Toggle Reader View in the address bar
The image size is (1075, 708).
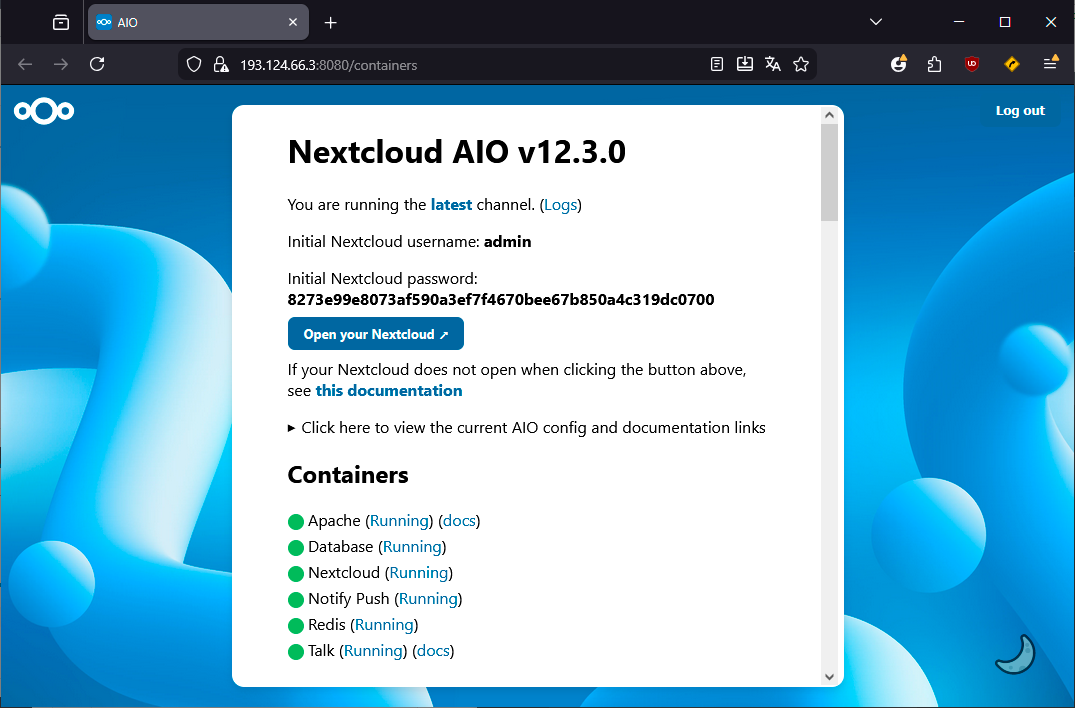pyautogui.click(x=716, y=63)
